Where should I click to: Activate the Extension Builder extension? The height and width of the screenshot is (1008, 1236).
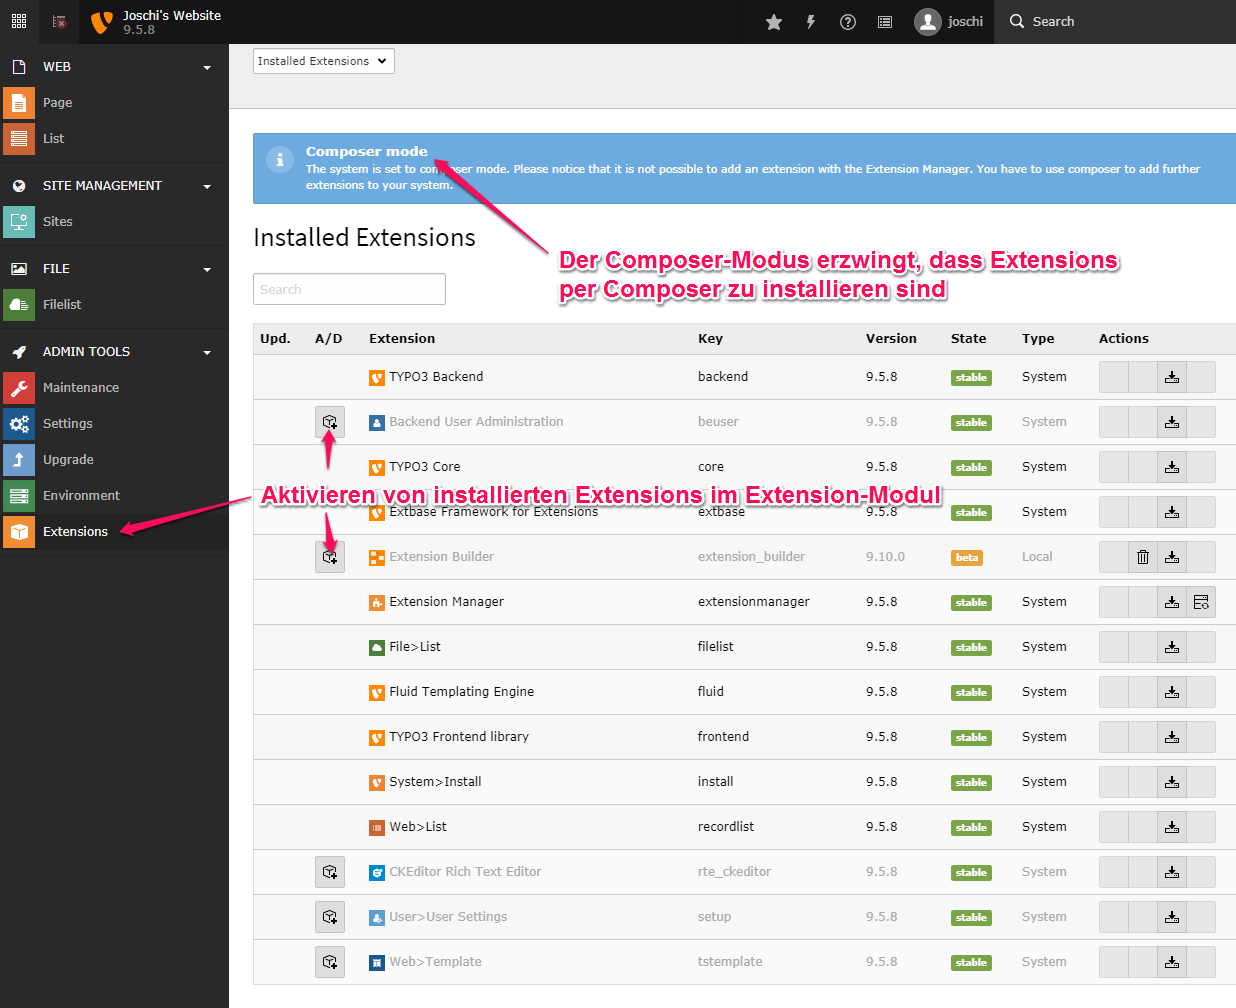click(x=330, y=556)
